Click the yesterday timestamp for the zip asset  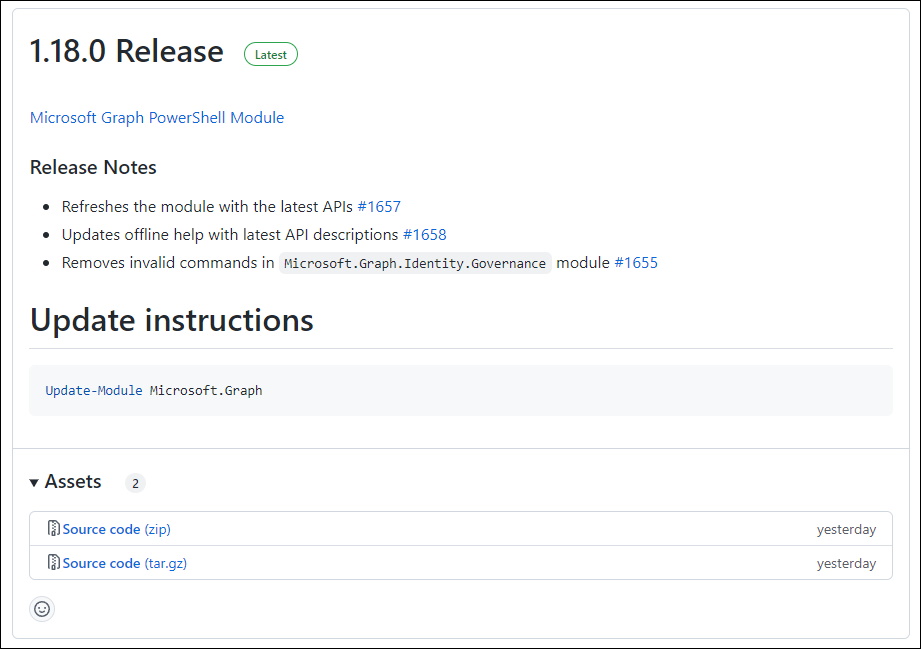click(x=846, y=529)
